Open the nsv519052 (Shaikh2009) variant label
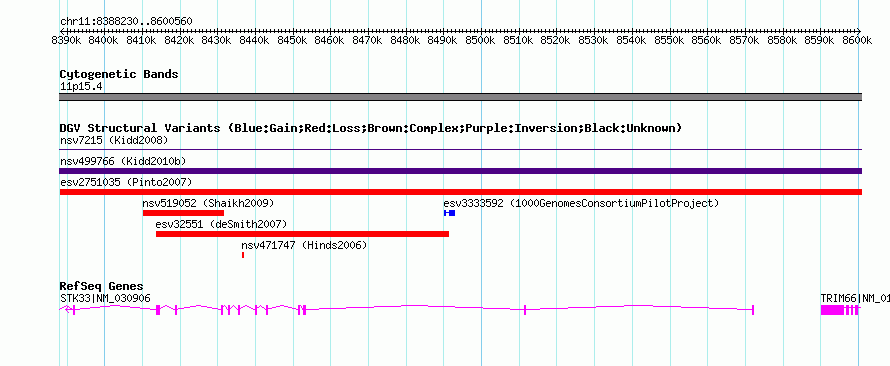The width and height of the screenshot is (890, 366). [208, 203]
